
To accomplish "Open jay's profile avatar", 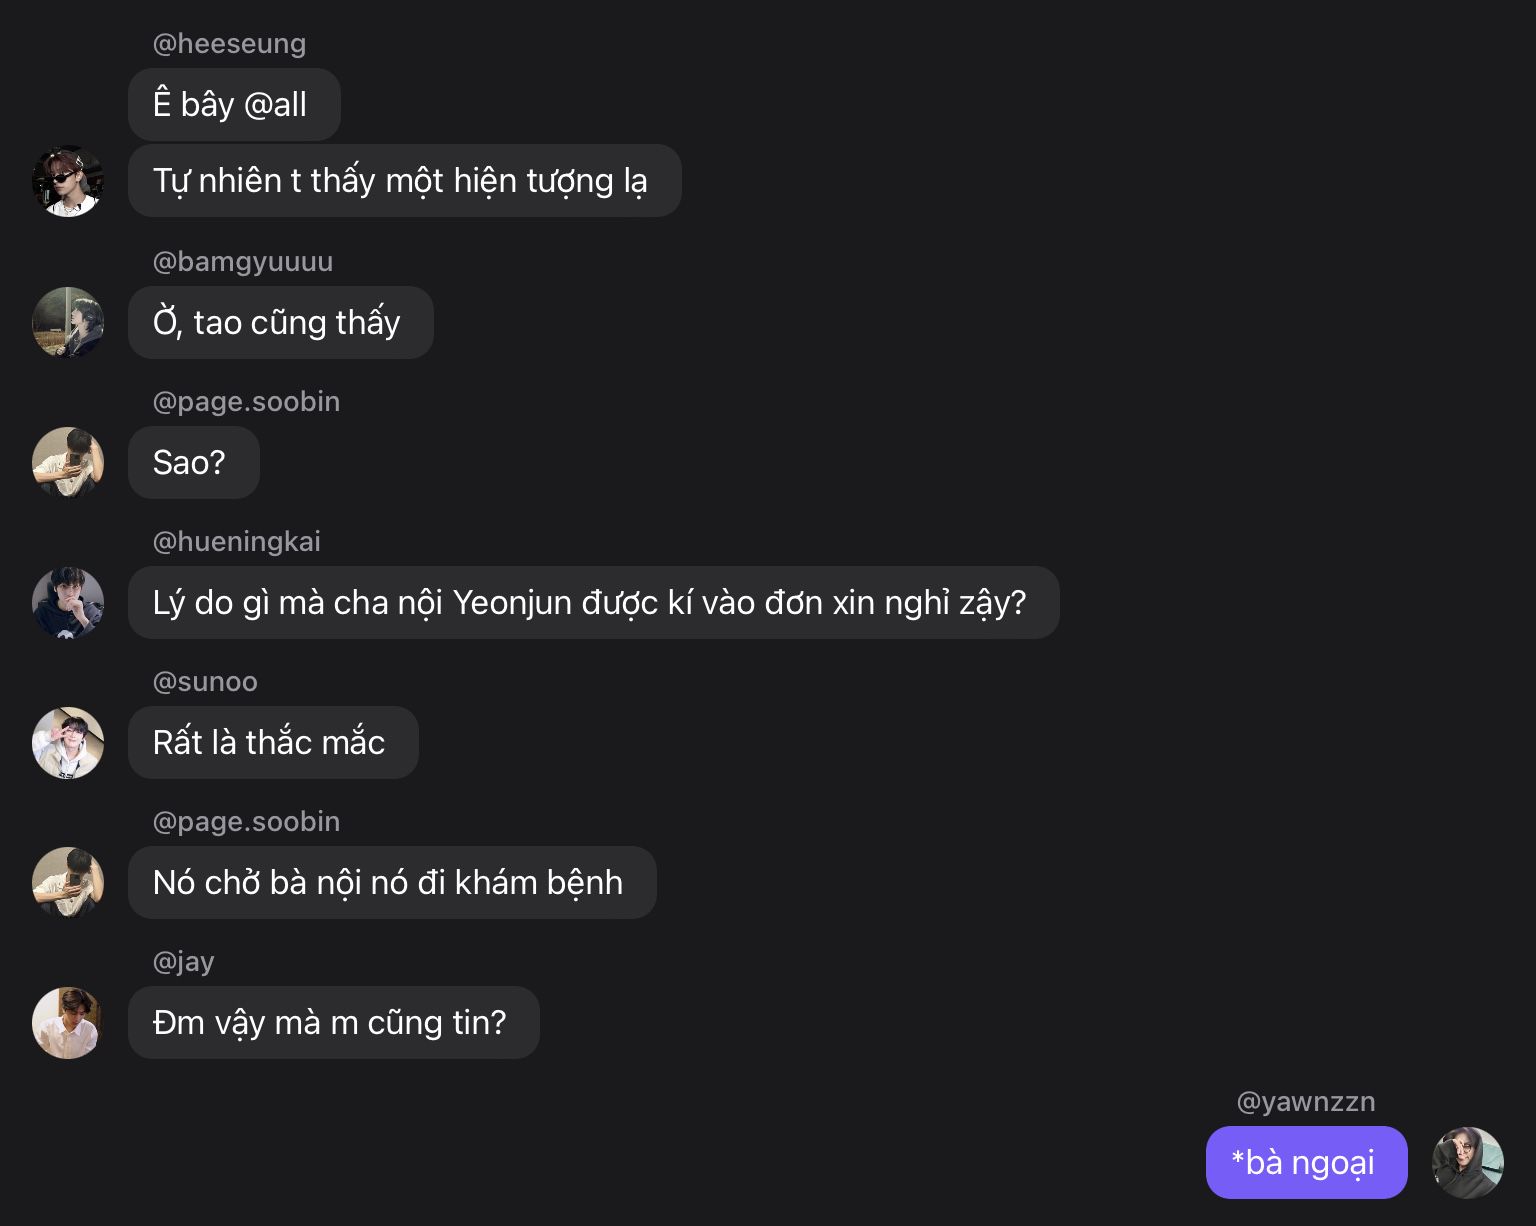I will [x=68, y=1022].
